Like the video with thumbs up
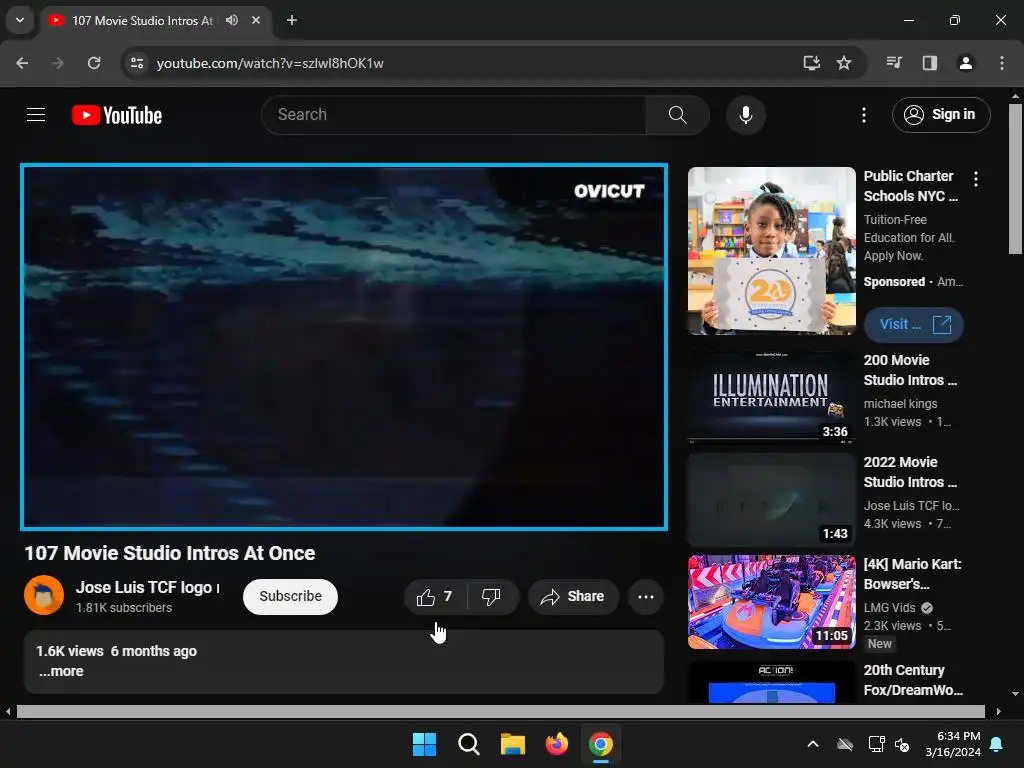 pyautogui.click(x=436, y=596)
